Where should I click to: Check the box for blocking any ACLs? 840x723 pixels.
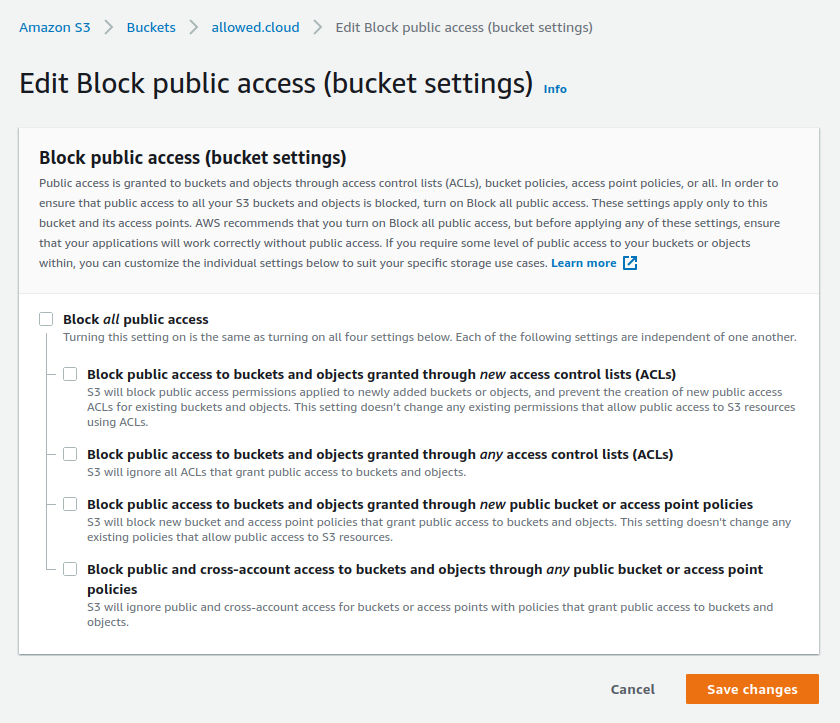pyautogui.click(x=70, y=454)
